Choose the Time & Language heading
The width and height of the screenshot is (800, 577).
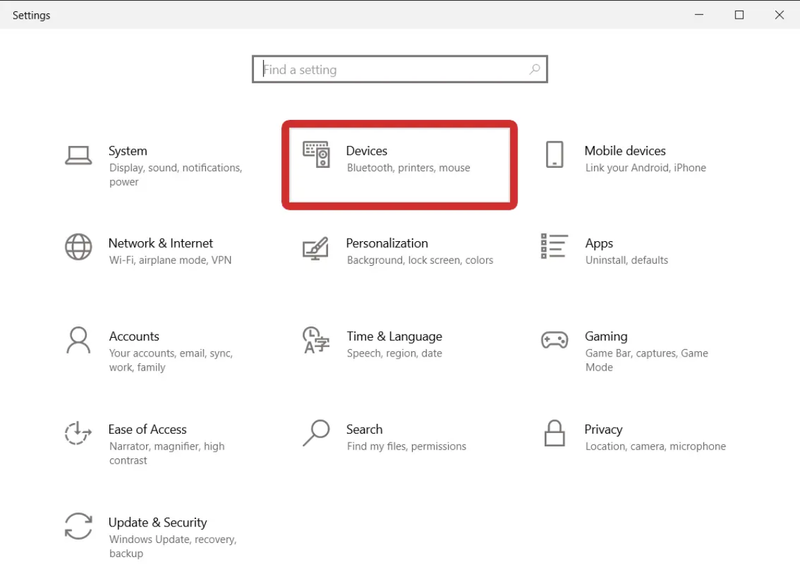[x=394, y=336]
